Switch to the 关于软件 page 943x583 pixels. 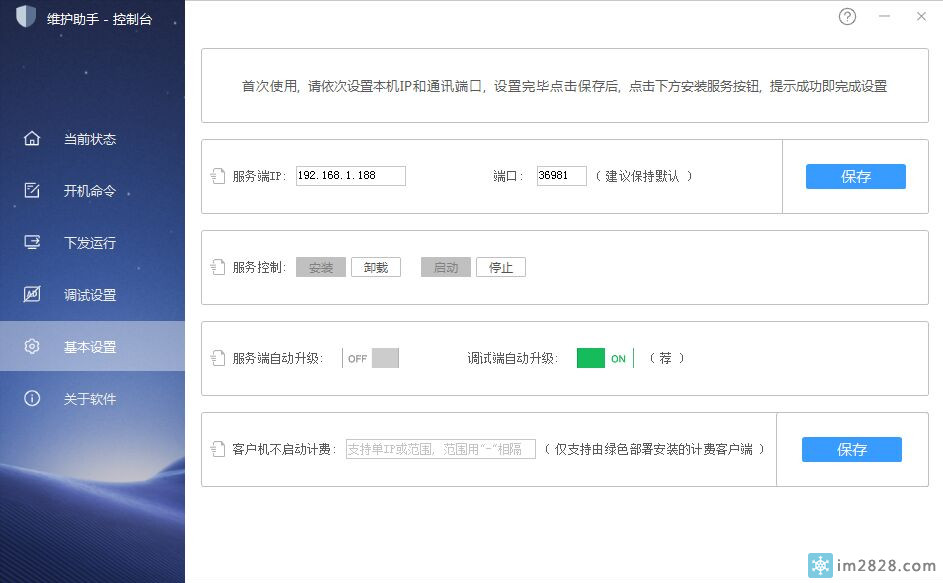(90, 399)
